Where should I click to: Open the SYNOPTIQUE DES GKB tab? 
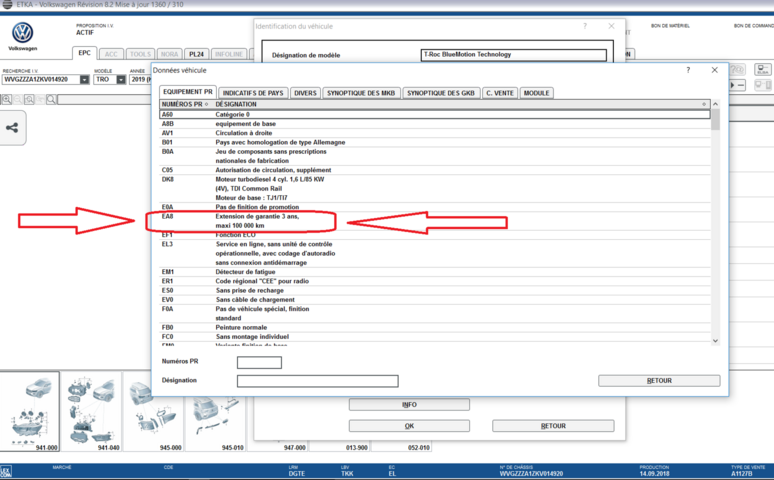point(440,93)
